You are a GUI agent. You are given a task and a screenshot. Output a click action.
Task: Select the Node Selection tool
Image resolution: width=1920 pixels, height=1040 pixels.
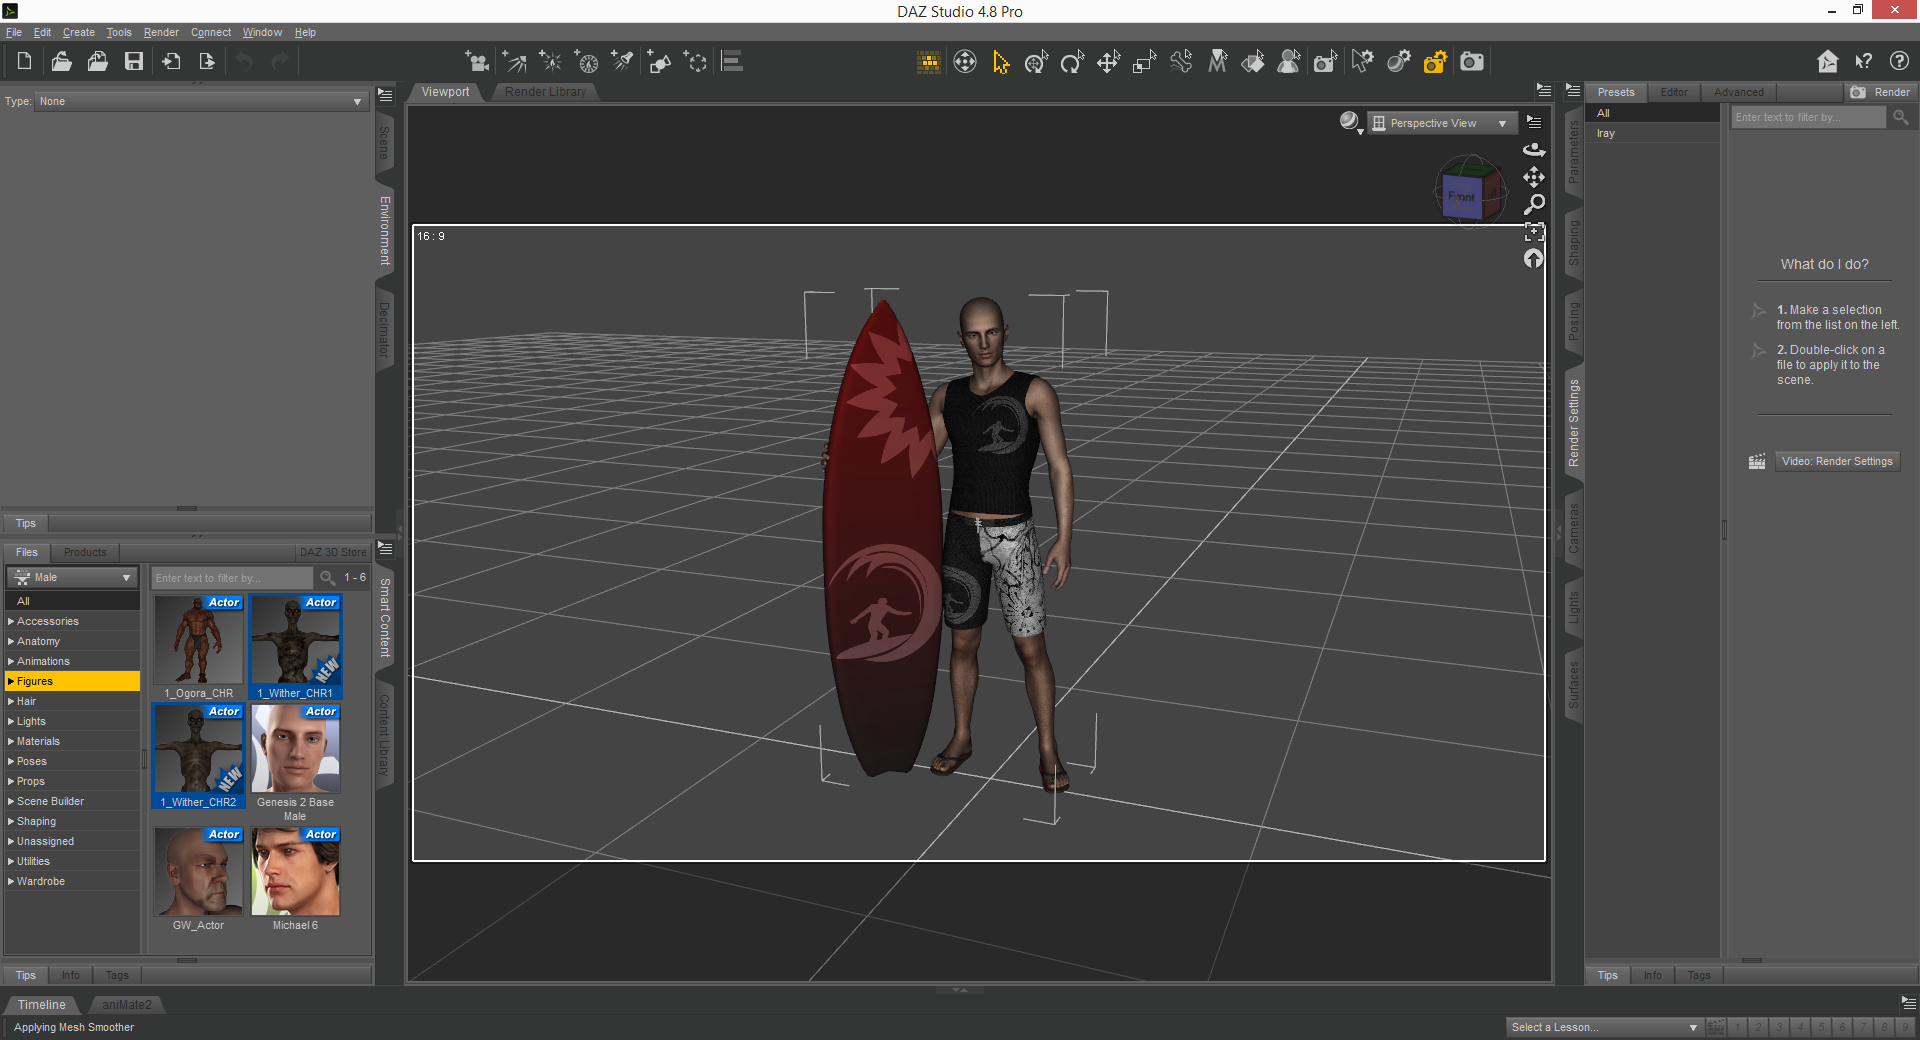pos(1000,62)
